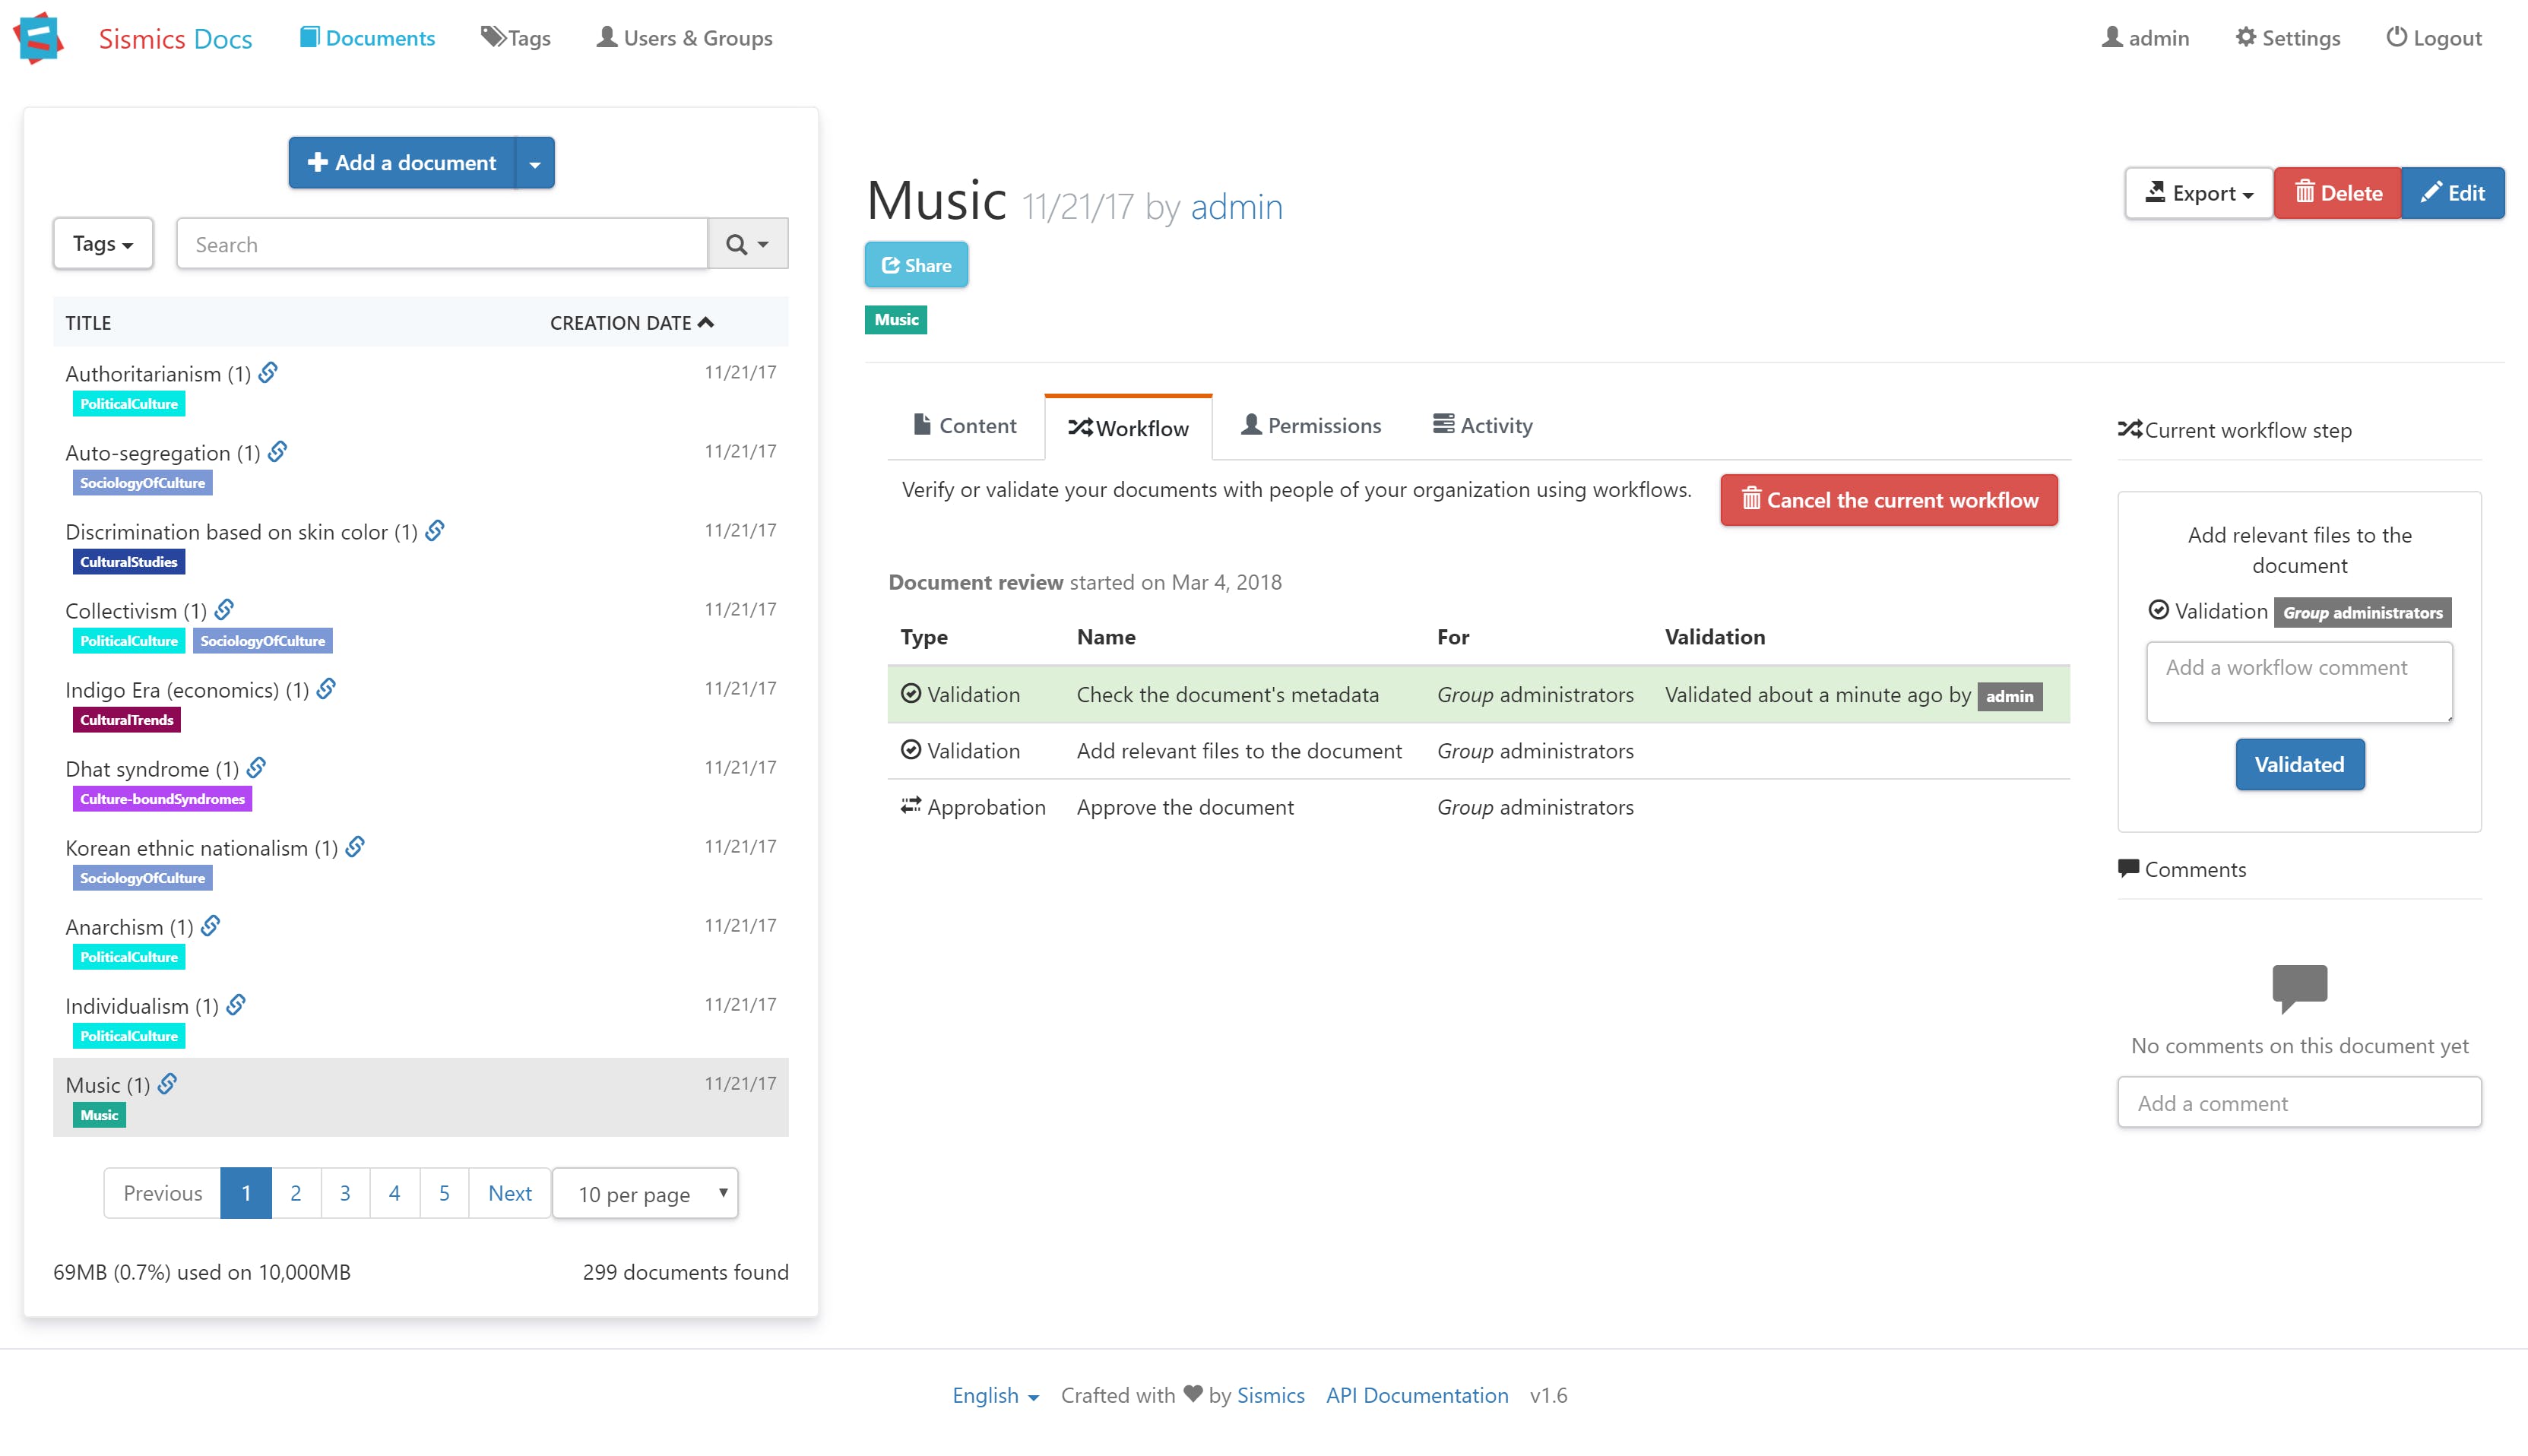
Task: Open the API Documentation footer link
Action: (x=1417, y=1395)
